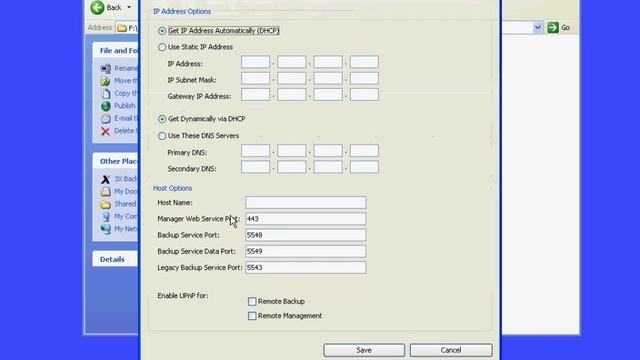Image resolution: width=640 pixels, height=360 pixels.
Task: Click the IP Address Options section label
Action: click(182, 11)
